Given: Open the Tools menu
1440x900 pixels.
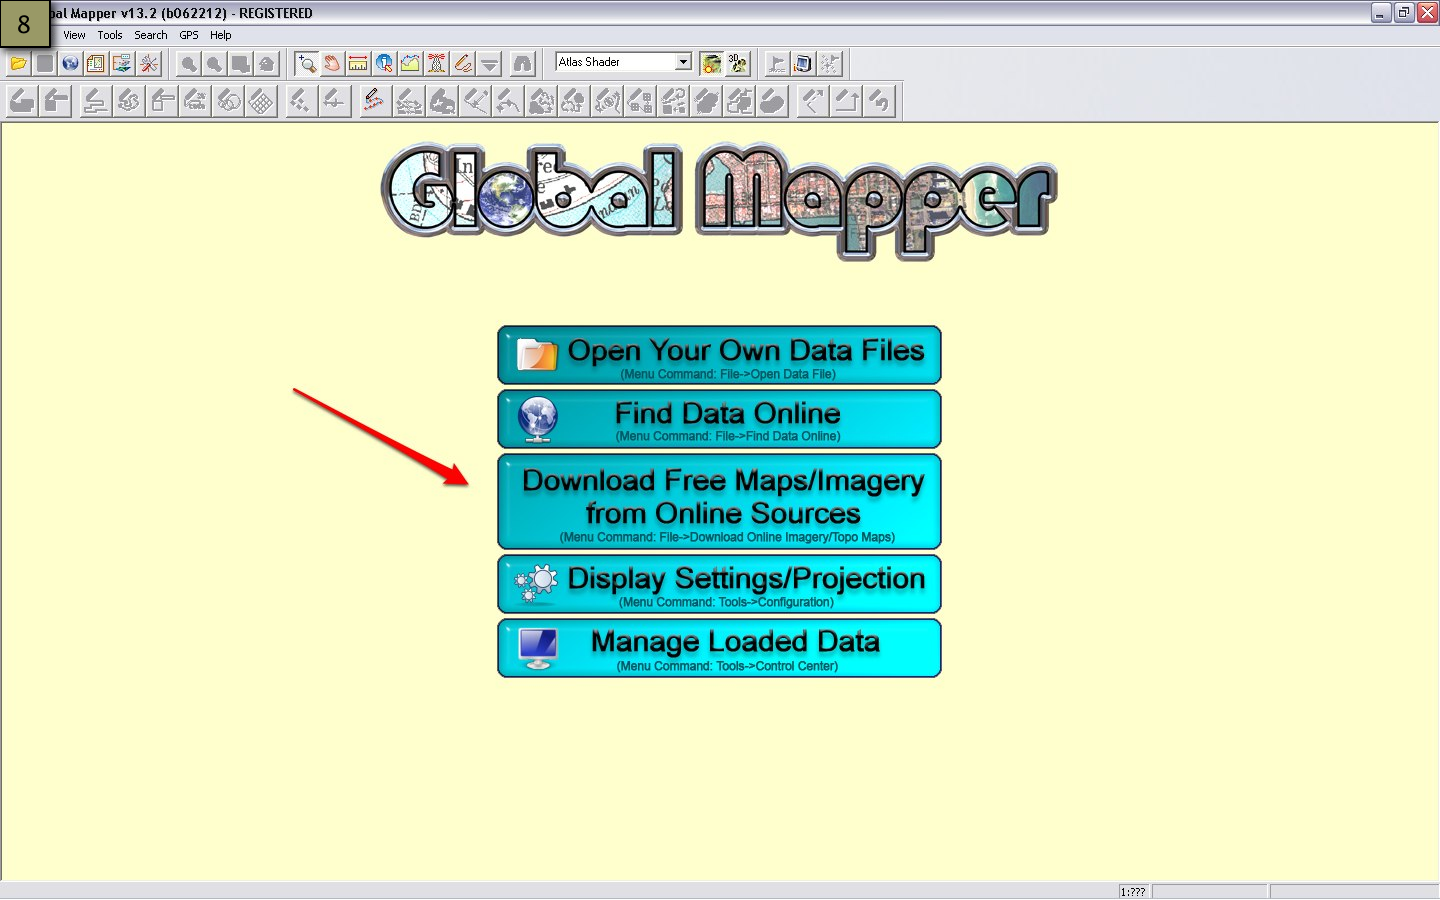Looking at the screenshot, I should pyautogui.click(x=110, y=35).
